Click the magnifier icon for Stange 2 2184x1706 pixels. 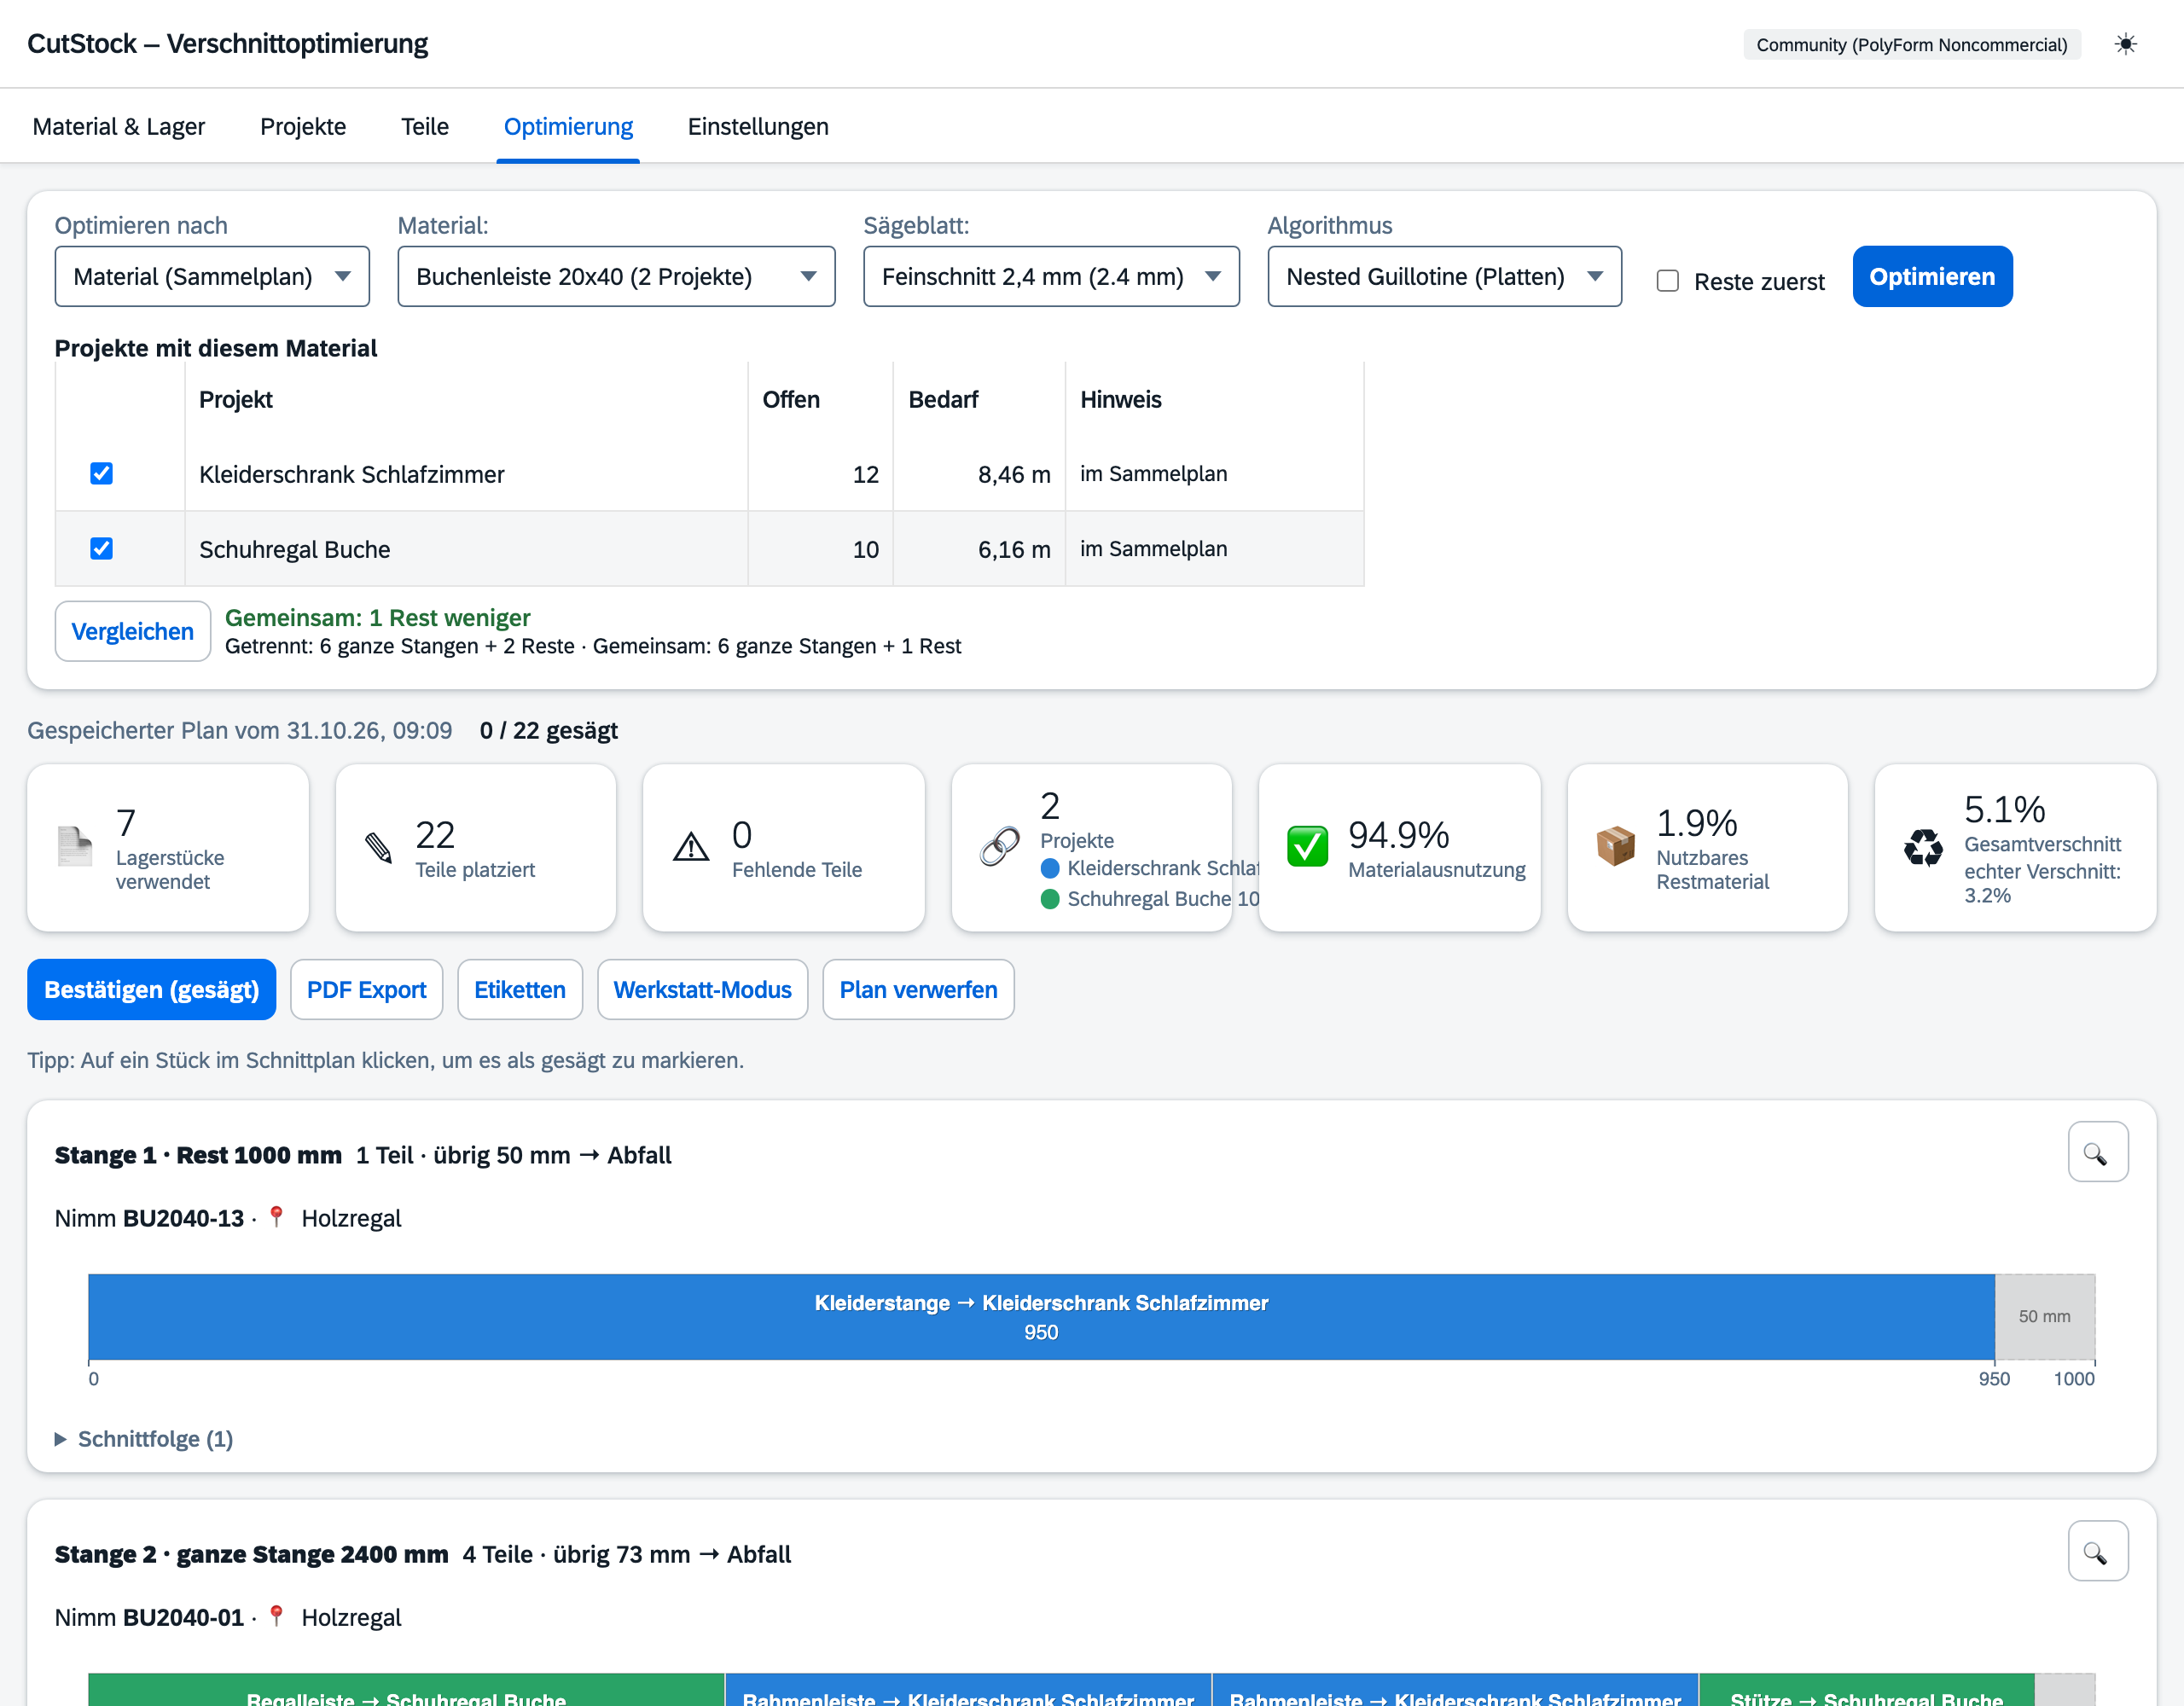click(x=2097, y=1552)
